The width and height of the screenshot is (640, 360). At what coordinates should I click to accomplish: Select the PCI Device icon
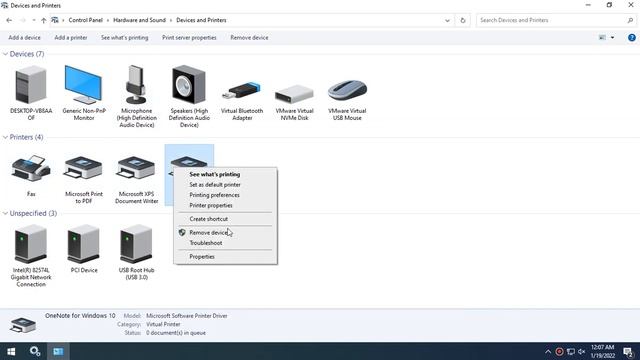(83, 244)
